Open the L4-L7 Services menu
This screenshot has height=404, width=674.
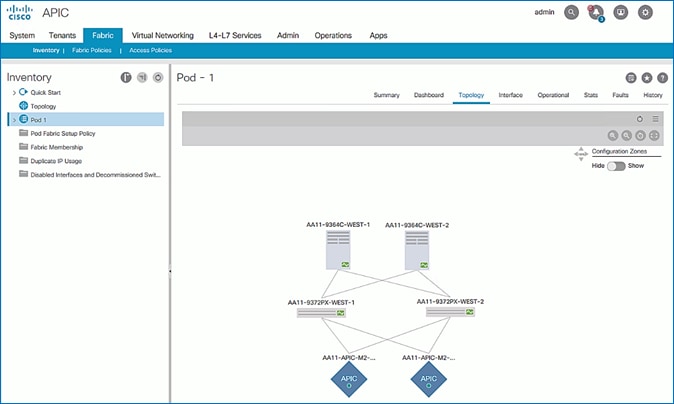coord(235,35)
